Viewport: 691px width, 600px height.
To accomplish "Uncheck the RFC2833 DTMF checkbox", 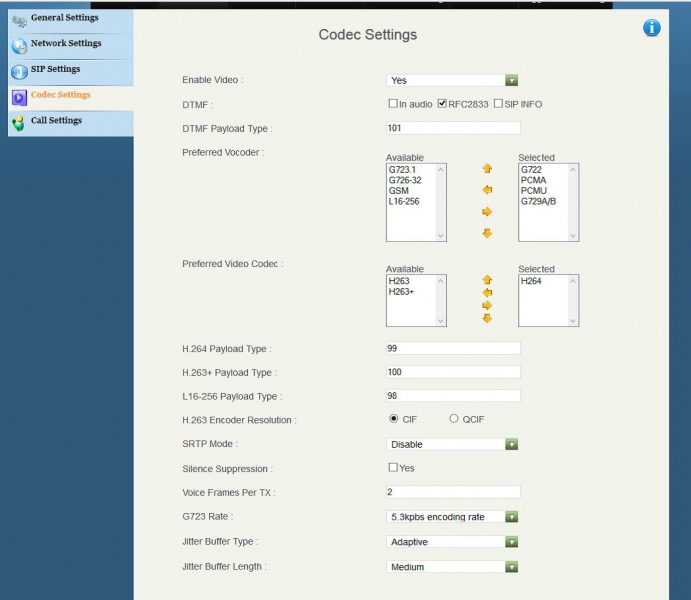I will click(x=442, y=104).
